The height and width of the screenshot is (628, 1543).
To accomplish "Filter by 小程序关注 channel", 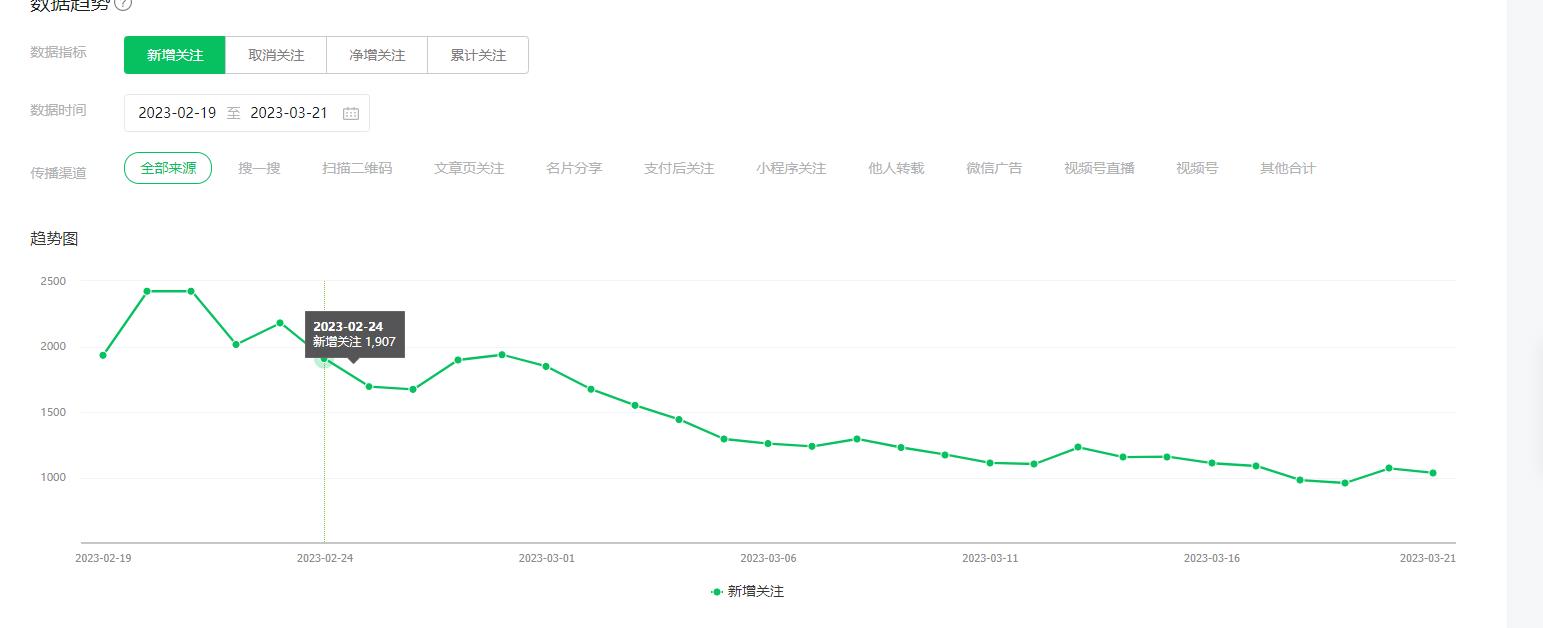I will (x=791, y=168).
